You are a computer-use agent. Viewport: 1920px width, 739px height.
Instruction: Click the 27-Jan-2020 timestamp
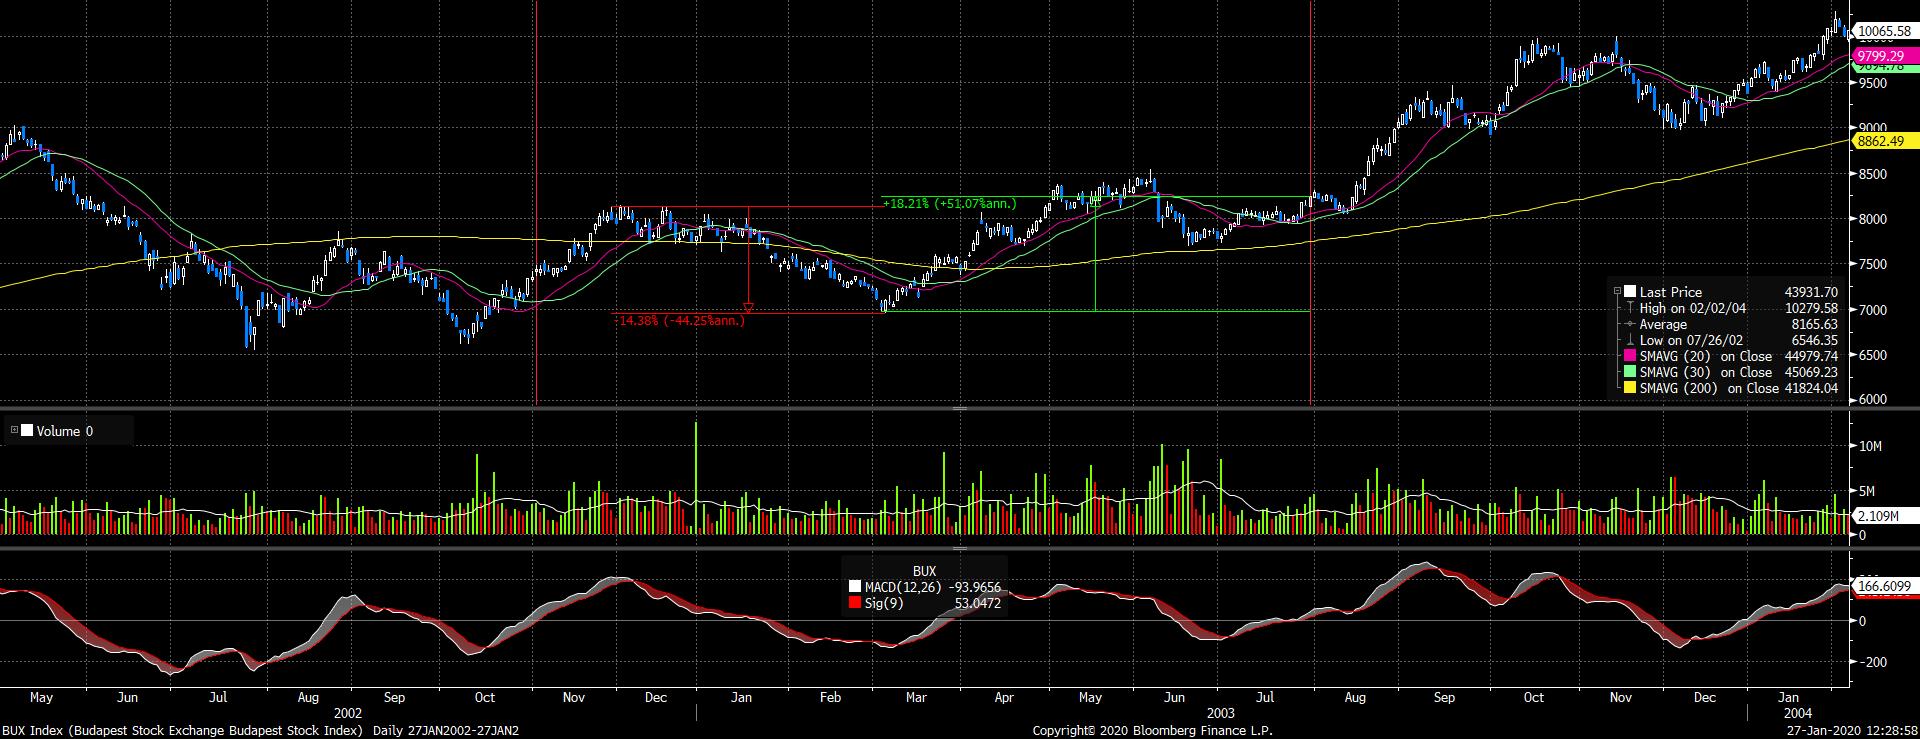[x=1854, y=731]
